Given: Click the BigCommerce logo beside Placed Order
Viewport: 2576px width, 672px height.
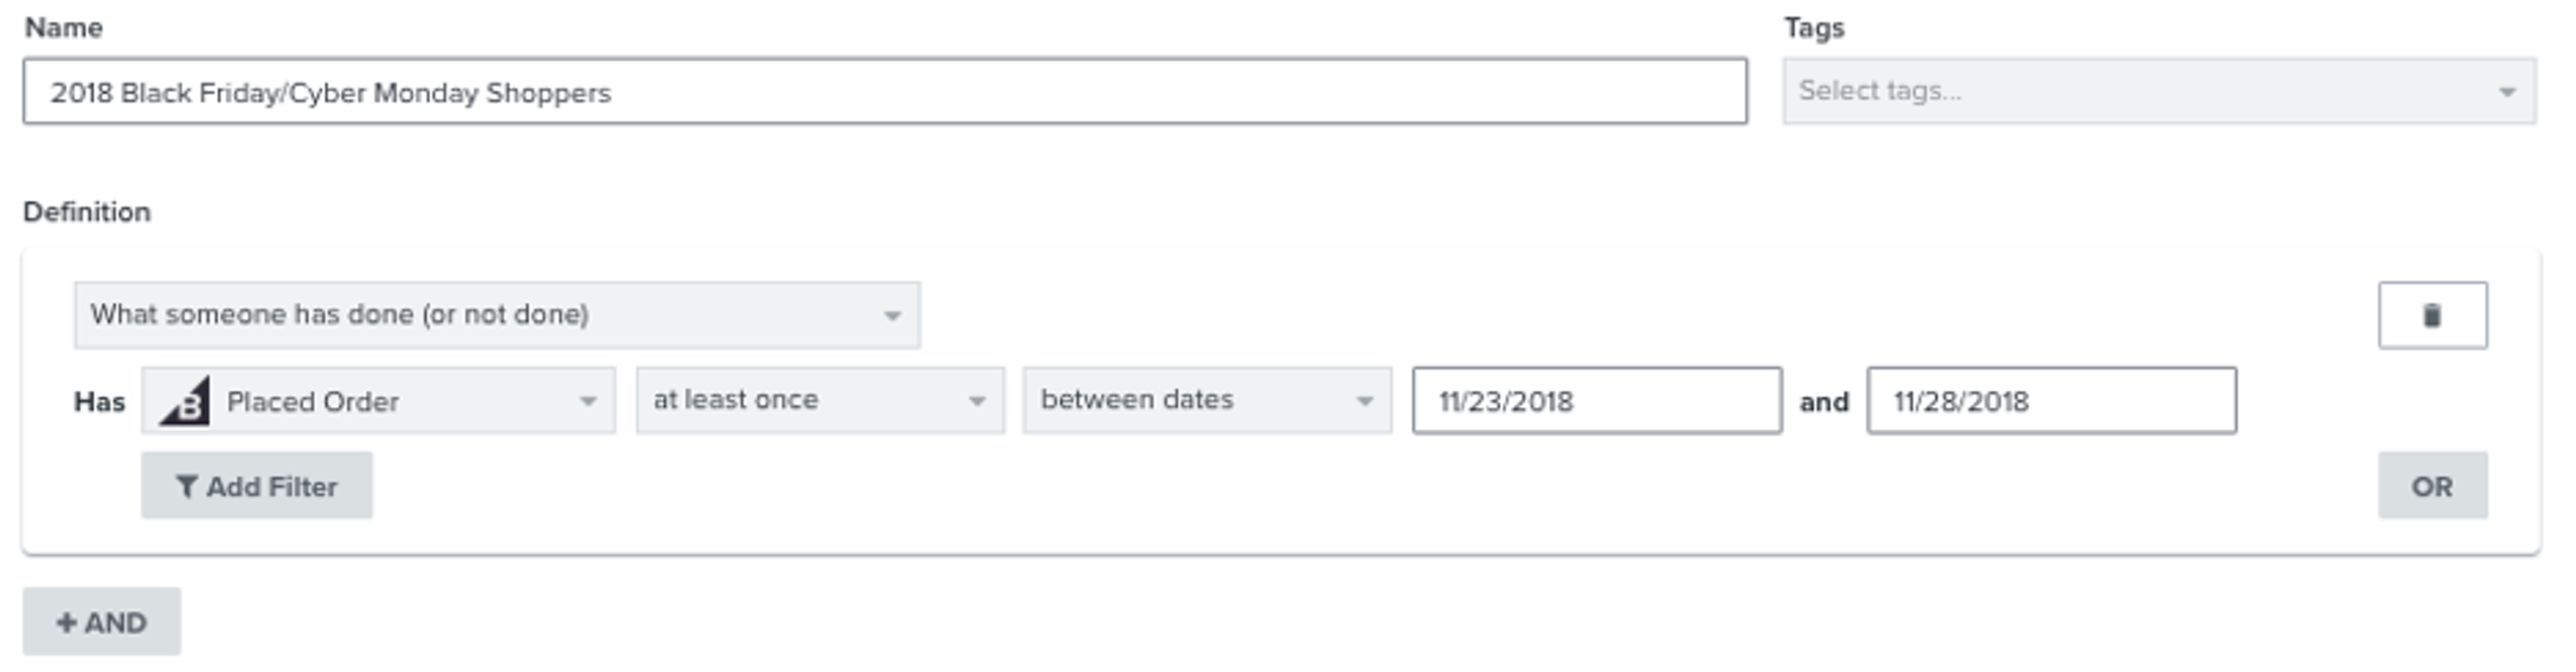Looking at the screenshot, I should coord(186,400).
